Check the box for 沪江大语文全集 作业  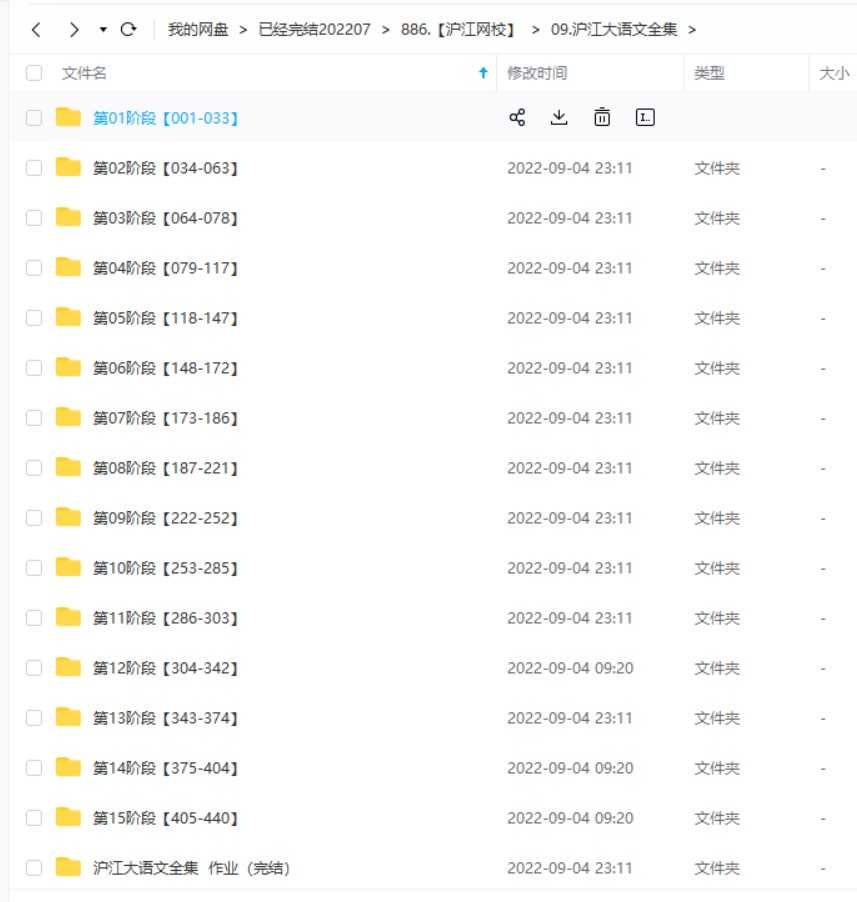[x=34, y=868]
